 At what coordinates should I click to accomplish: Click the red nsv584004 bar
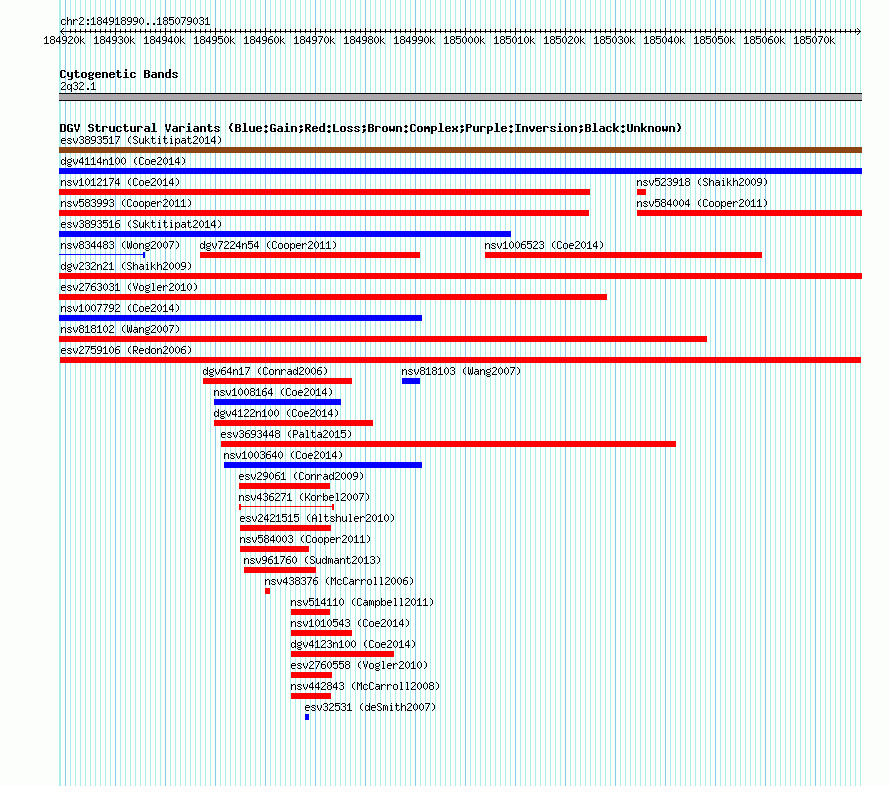749,213
